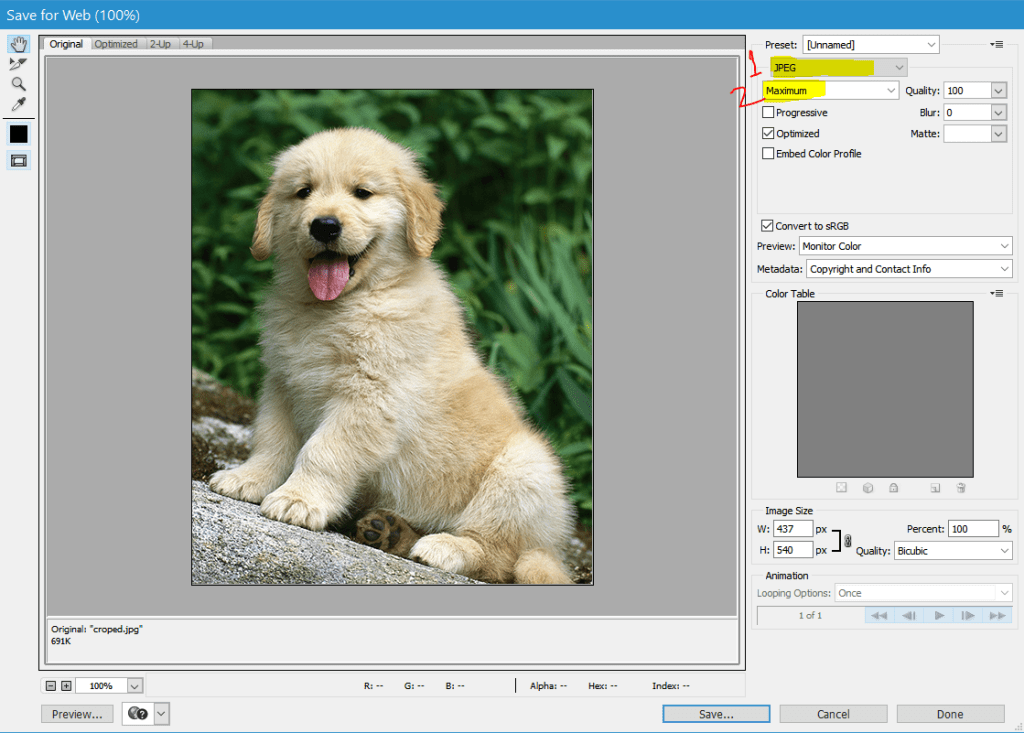Viewport: 1024px width, 733px height.
Task: Uncheck the Optimized checkbox
Action: pyautogui.click(x=768, y=133)
